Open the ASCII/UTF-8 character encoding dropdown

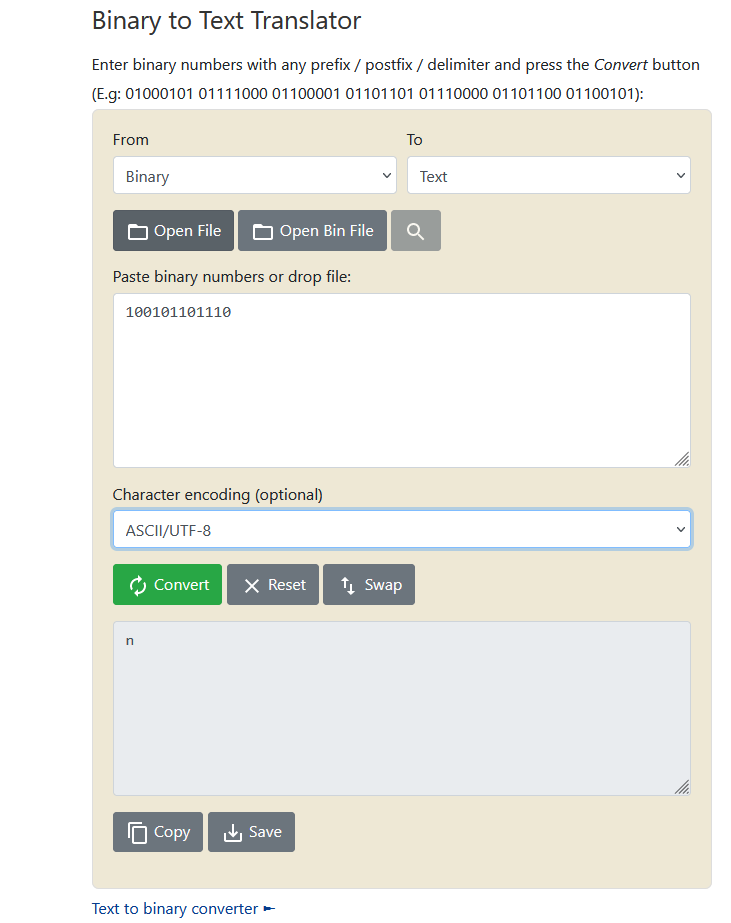(401, 530)
